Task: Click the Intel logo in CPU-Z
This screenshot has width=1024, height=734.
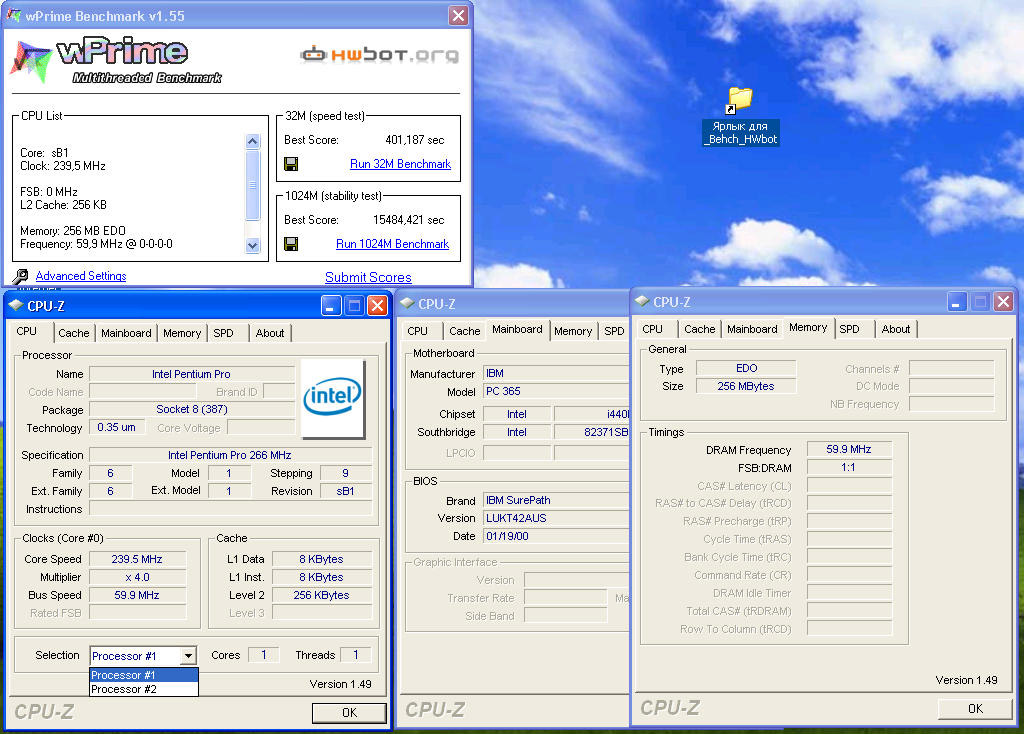Action: 332,398
